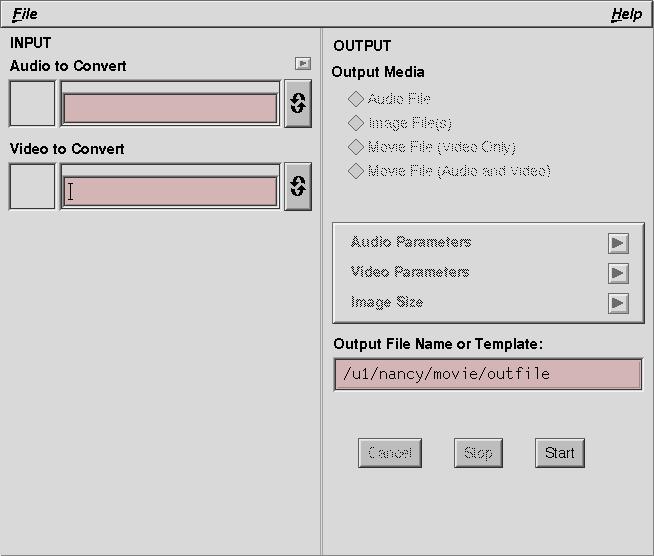Focus the Audio to Convert pink text field

tap(170, 108)
